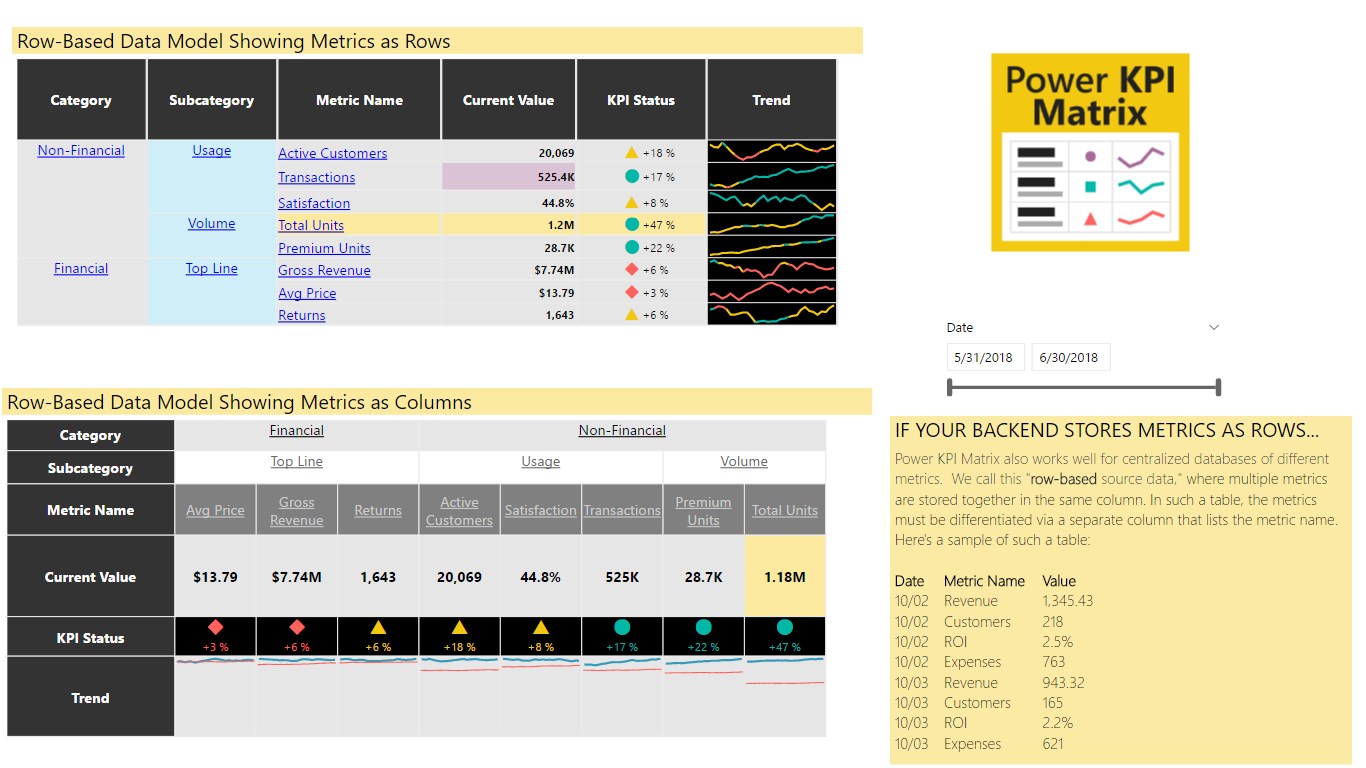Screen dimensions: 1366x768
Task: Select the $7.74M value in rows table
Action: click(554, 270)
